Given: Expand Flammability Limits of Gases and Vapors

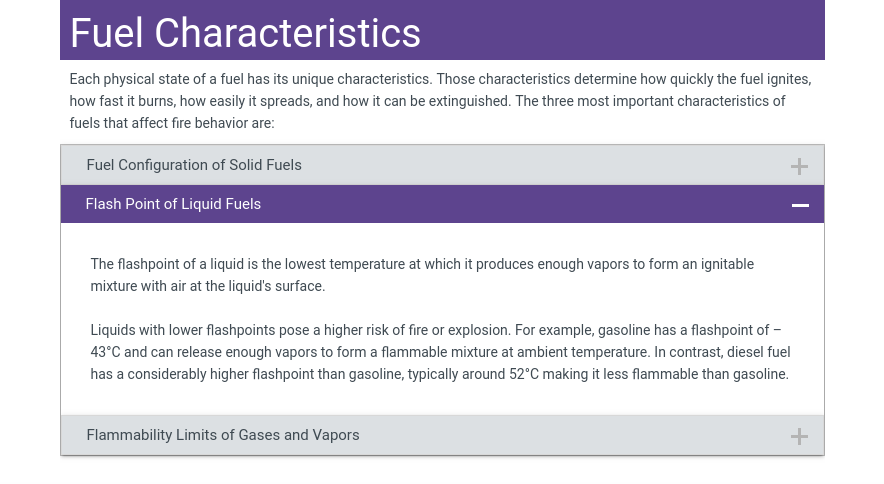Looking at the screenshot, I should point(440,435).
